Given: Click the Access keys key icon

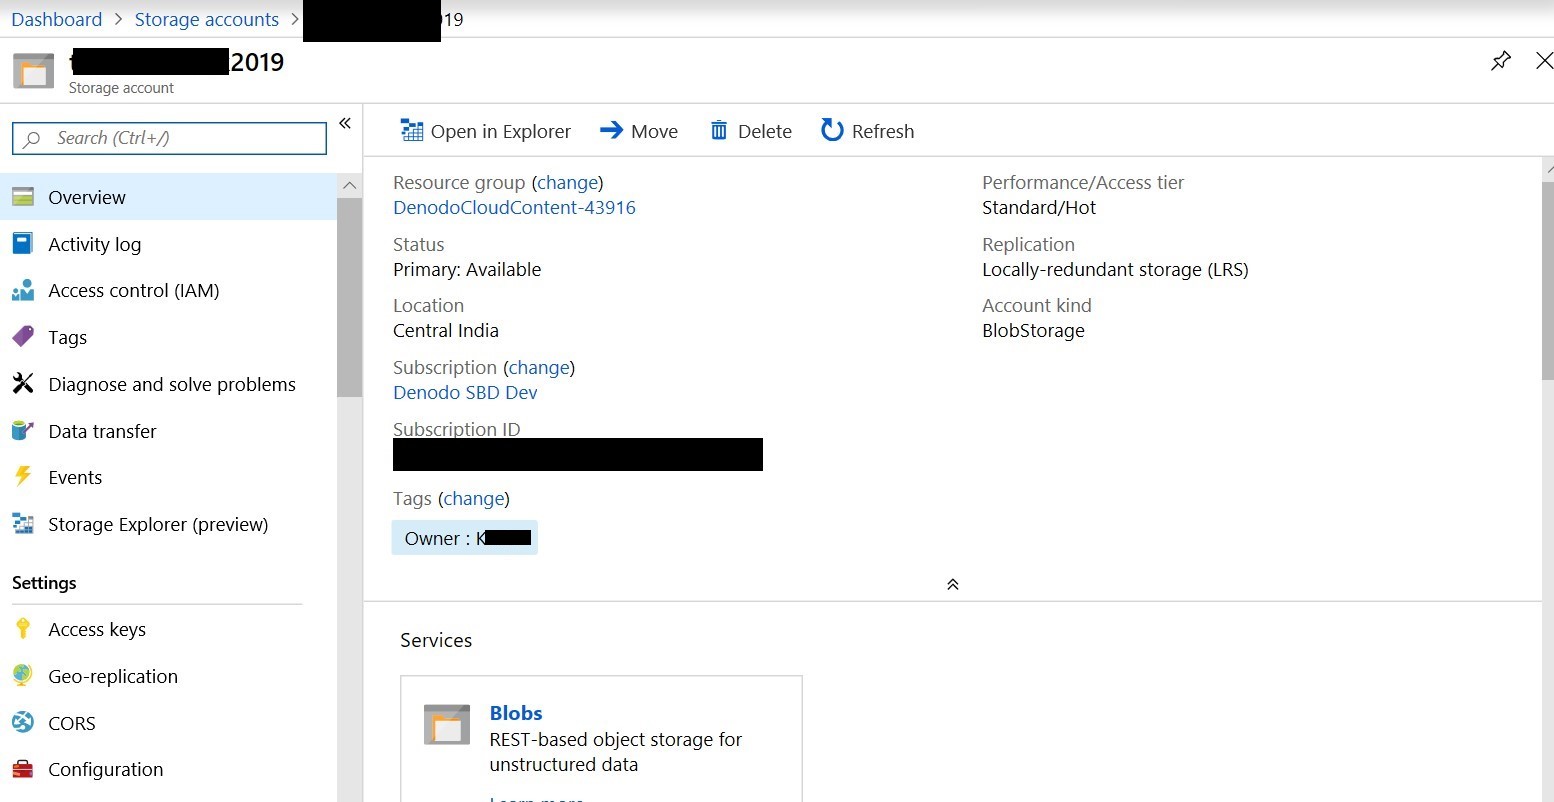Looking at the screenshot, I should tap(23, 629).
